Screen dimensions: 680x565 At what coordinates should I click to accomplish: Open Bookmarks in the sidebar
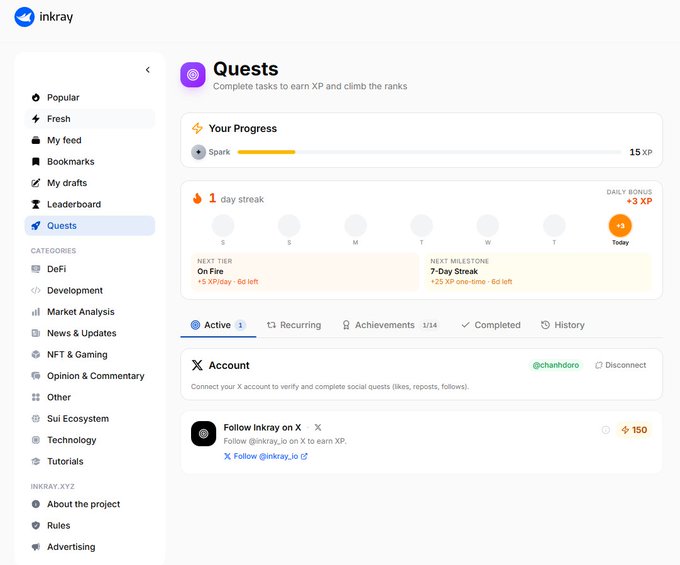point(90,161)
